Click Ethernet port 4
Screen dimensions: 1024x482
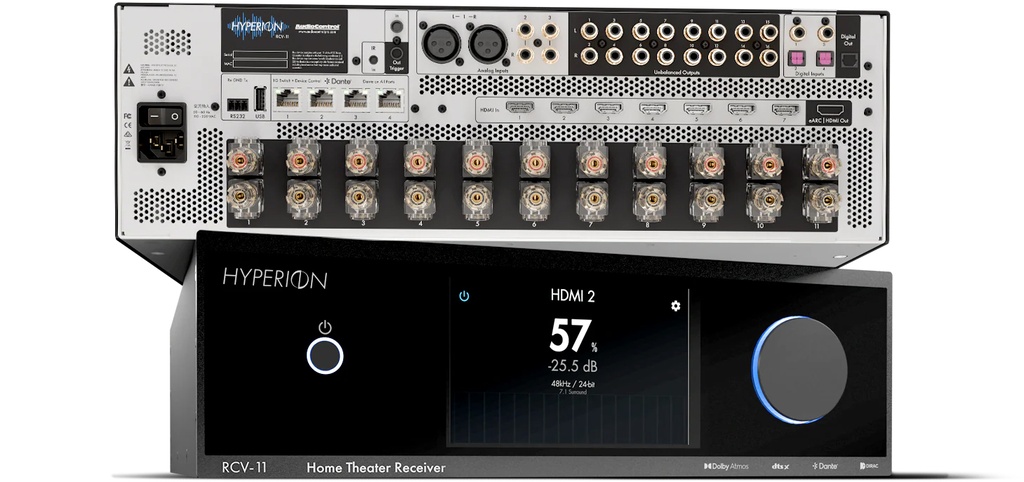(x=390, y=99)
